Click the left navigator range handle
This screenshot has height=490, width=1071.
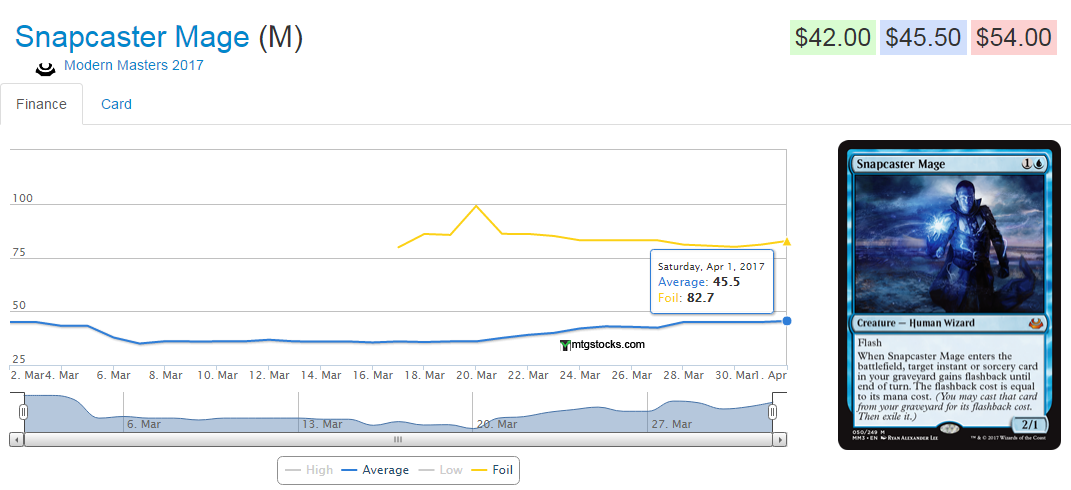coord(24,411)
